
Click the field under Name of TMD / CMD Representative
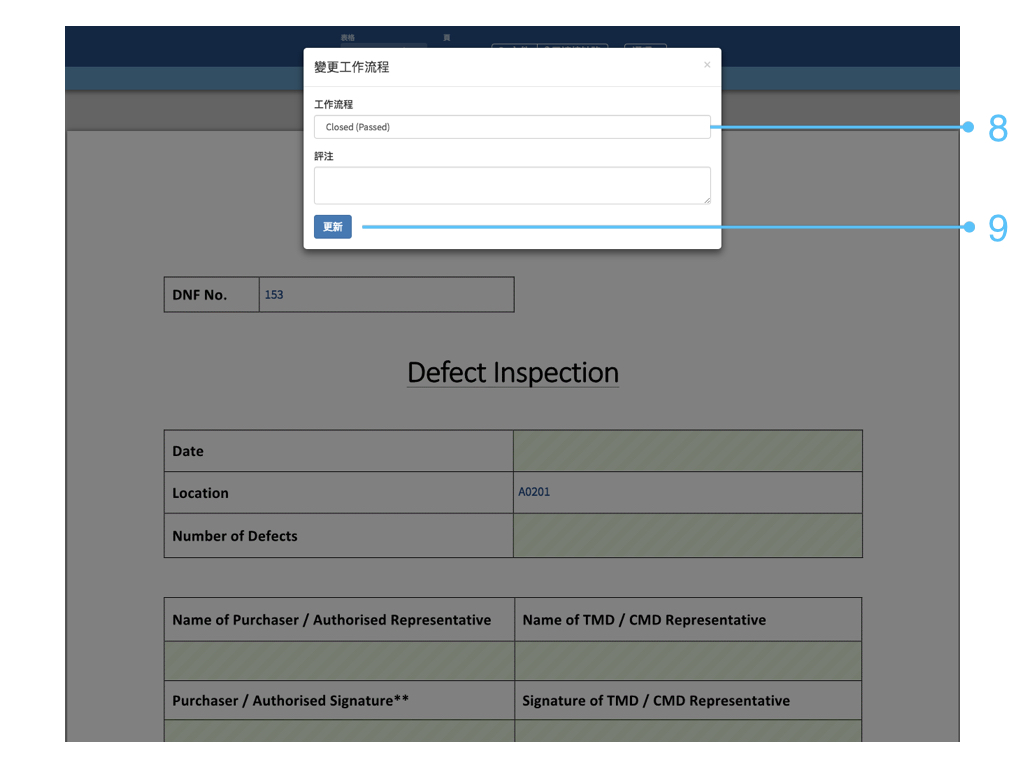[688, 661]
